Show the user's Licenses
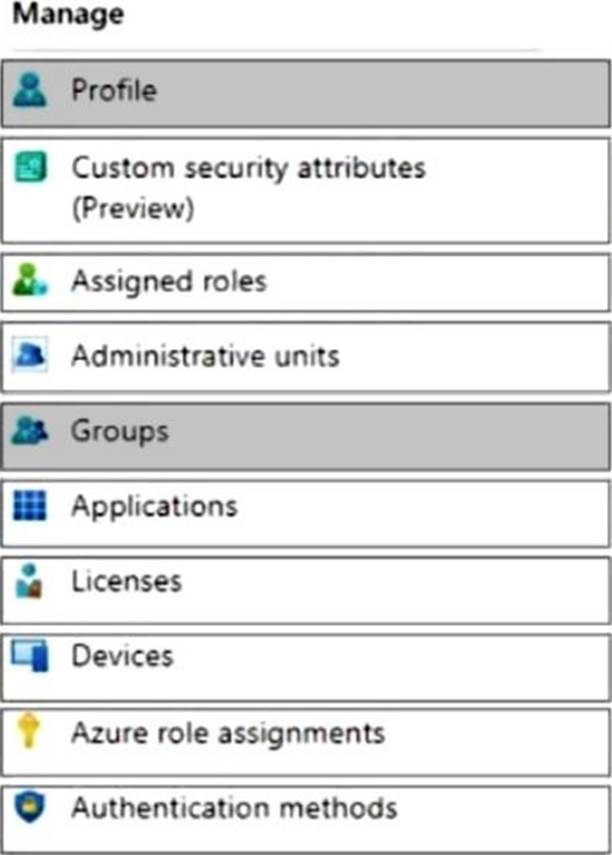This screenshot has width=612, height=855. point(126,582)
